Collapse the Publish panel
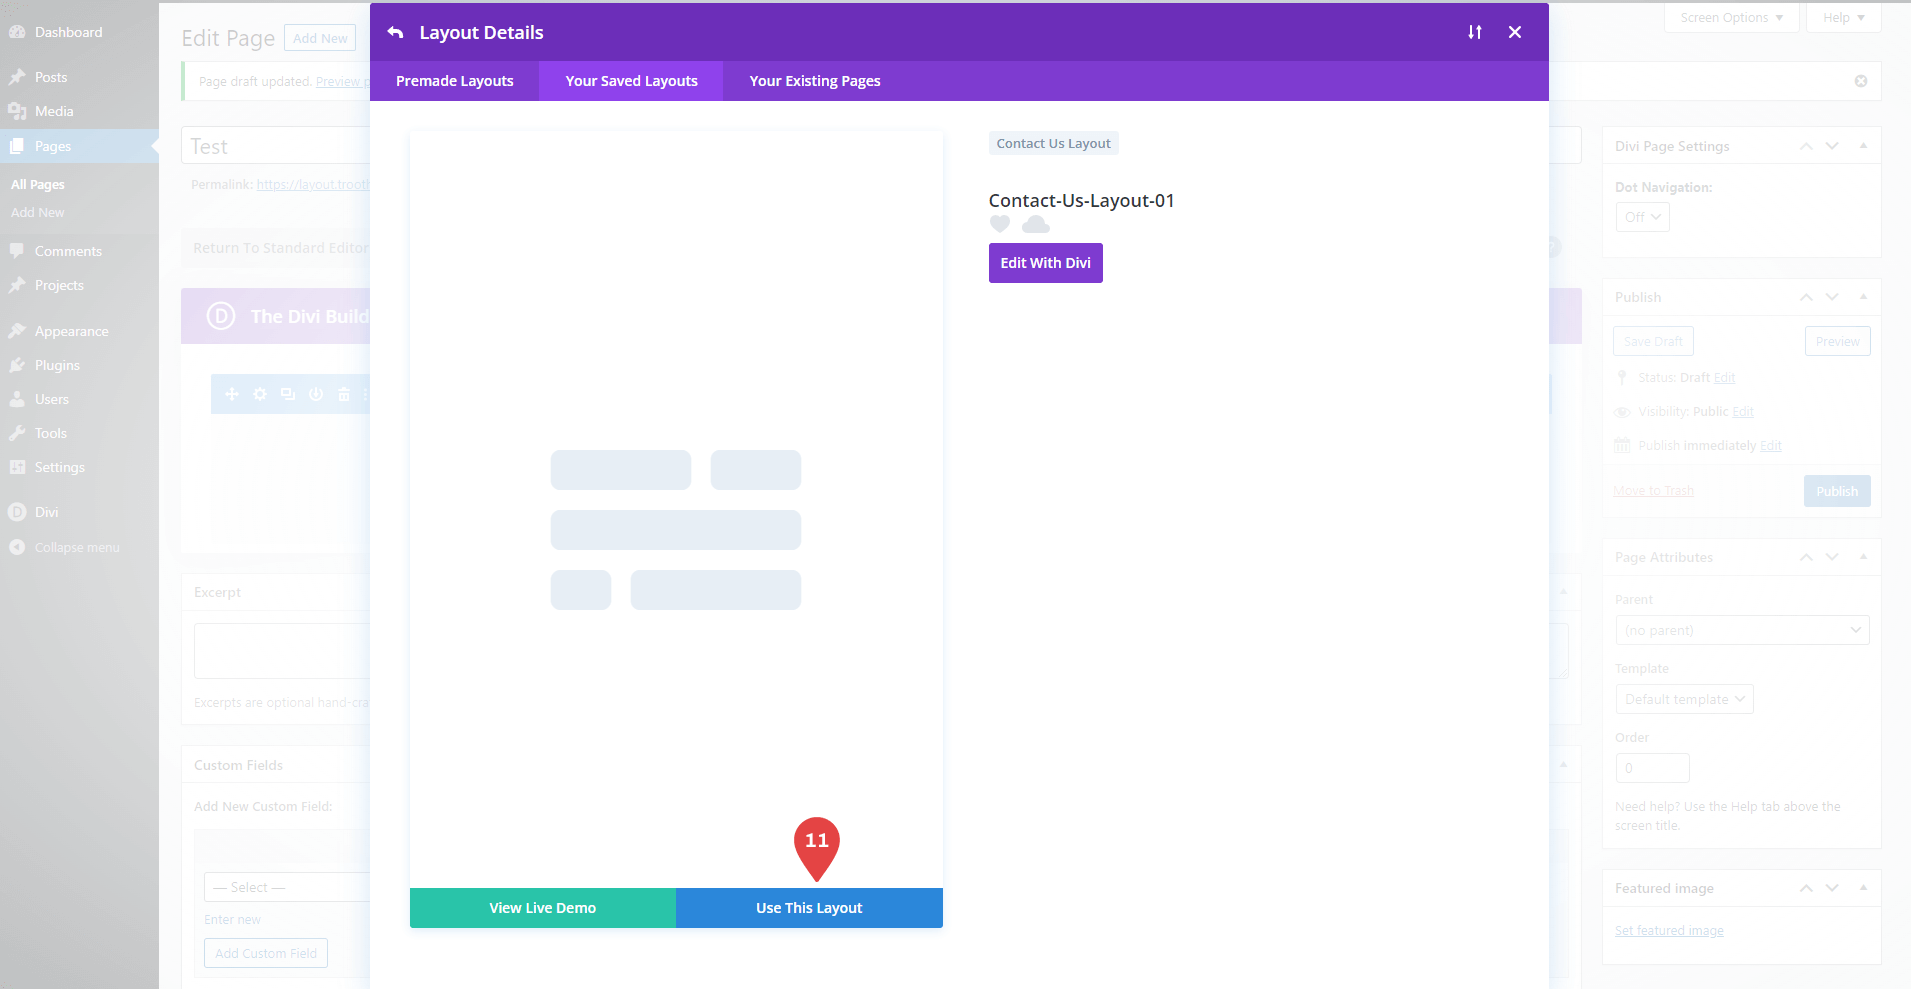This screenshot has width=1911, height=989. (x=1863, y=297)
